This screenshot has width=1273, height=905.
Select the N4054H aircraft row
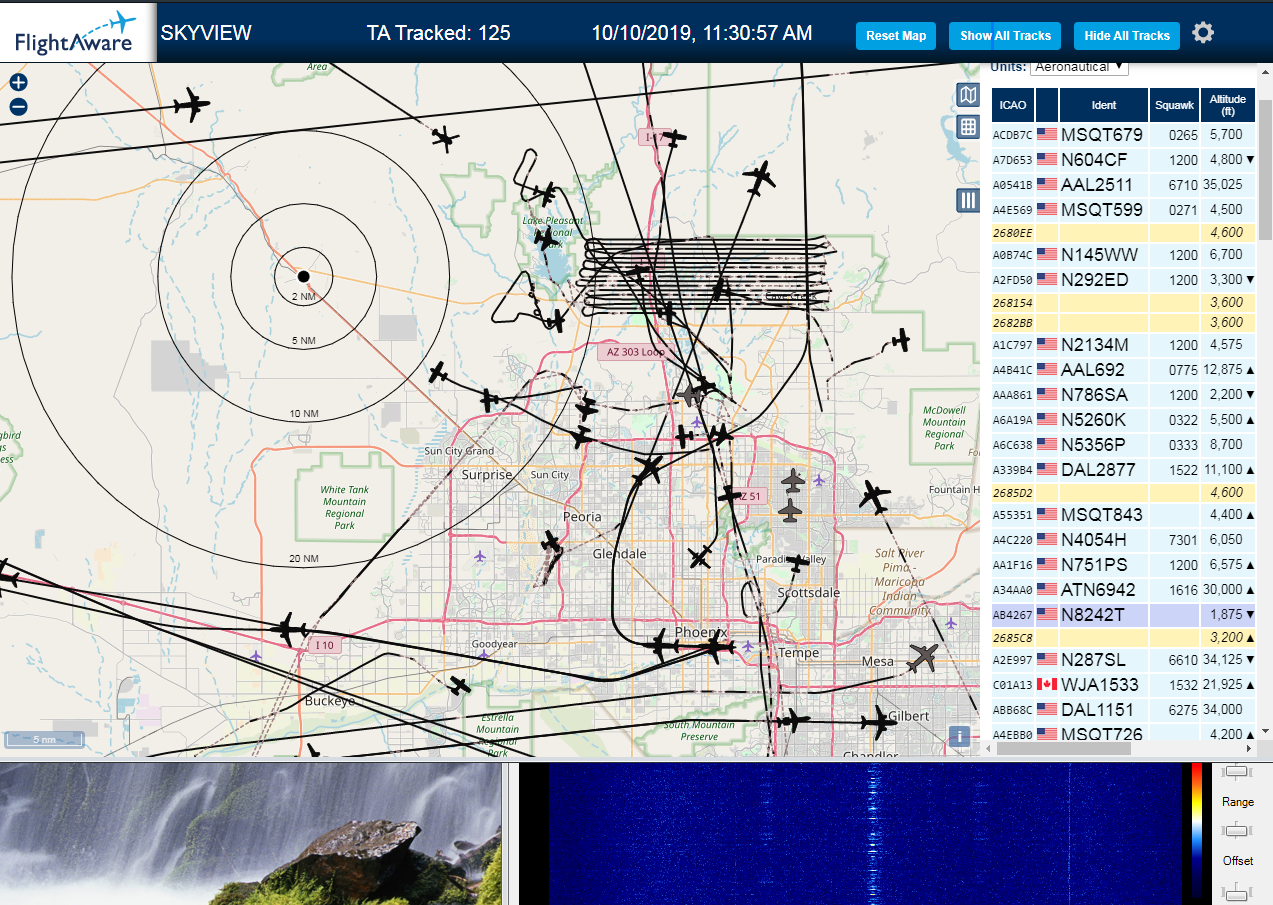coord(1123,539)
